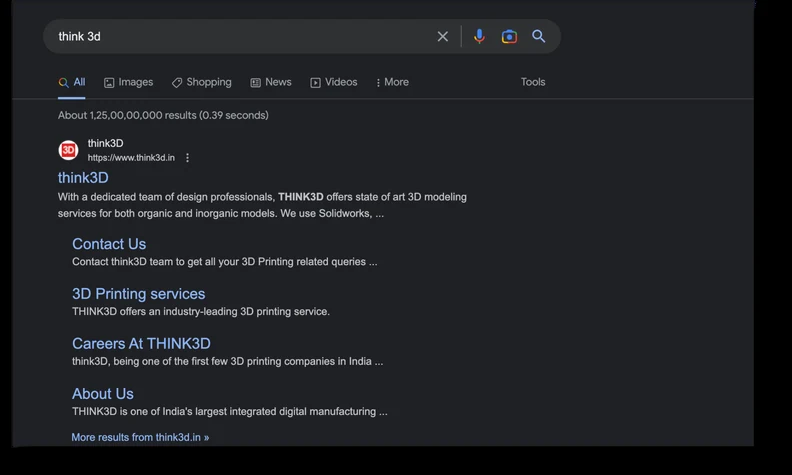Open the 3D Printing services sitelink
792x475 pixels.
tap(138, 294)
